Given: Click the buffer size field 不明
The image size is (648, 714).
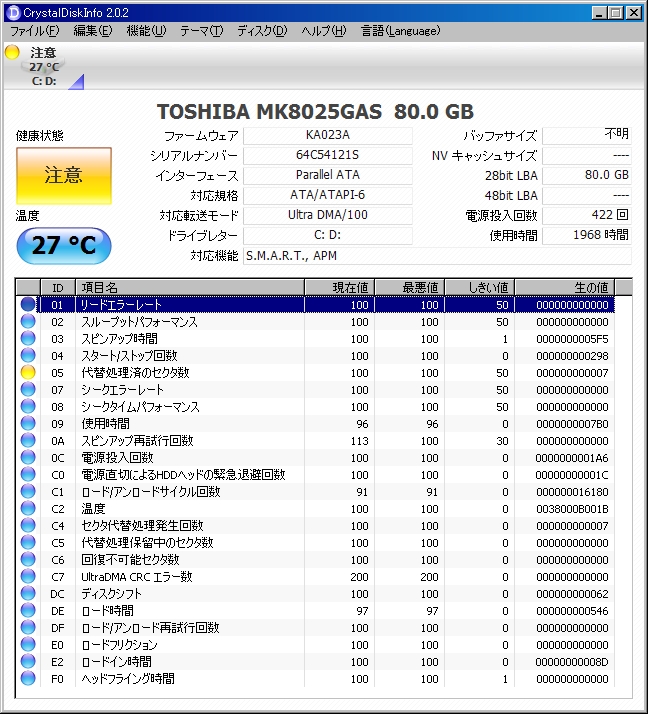Looking at the screenshot, I should click(x=587, y=136).
